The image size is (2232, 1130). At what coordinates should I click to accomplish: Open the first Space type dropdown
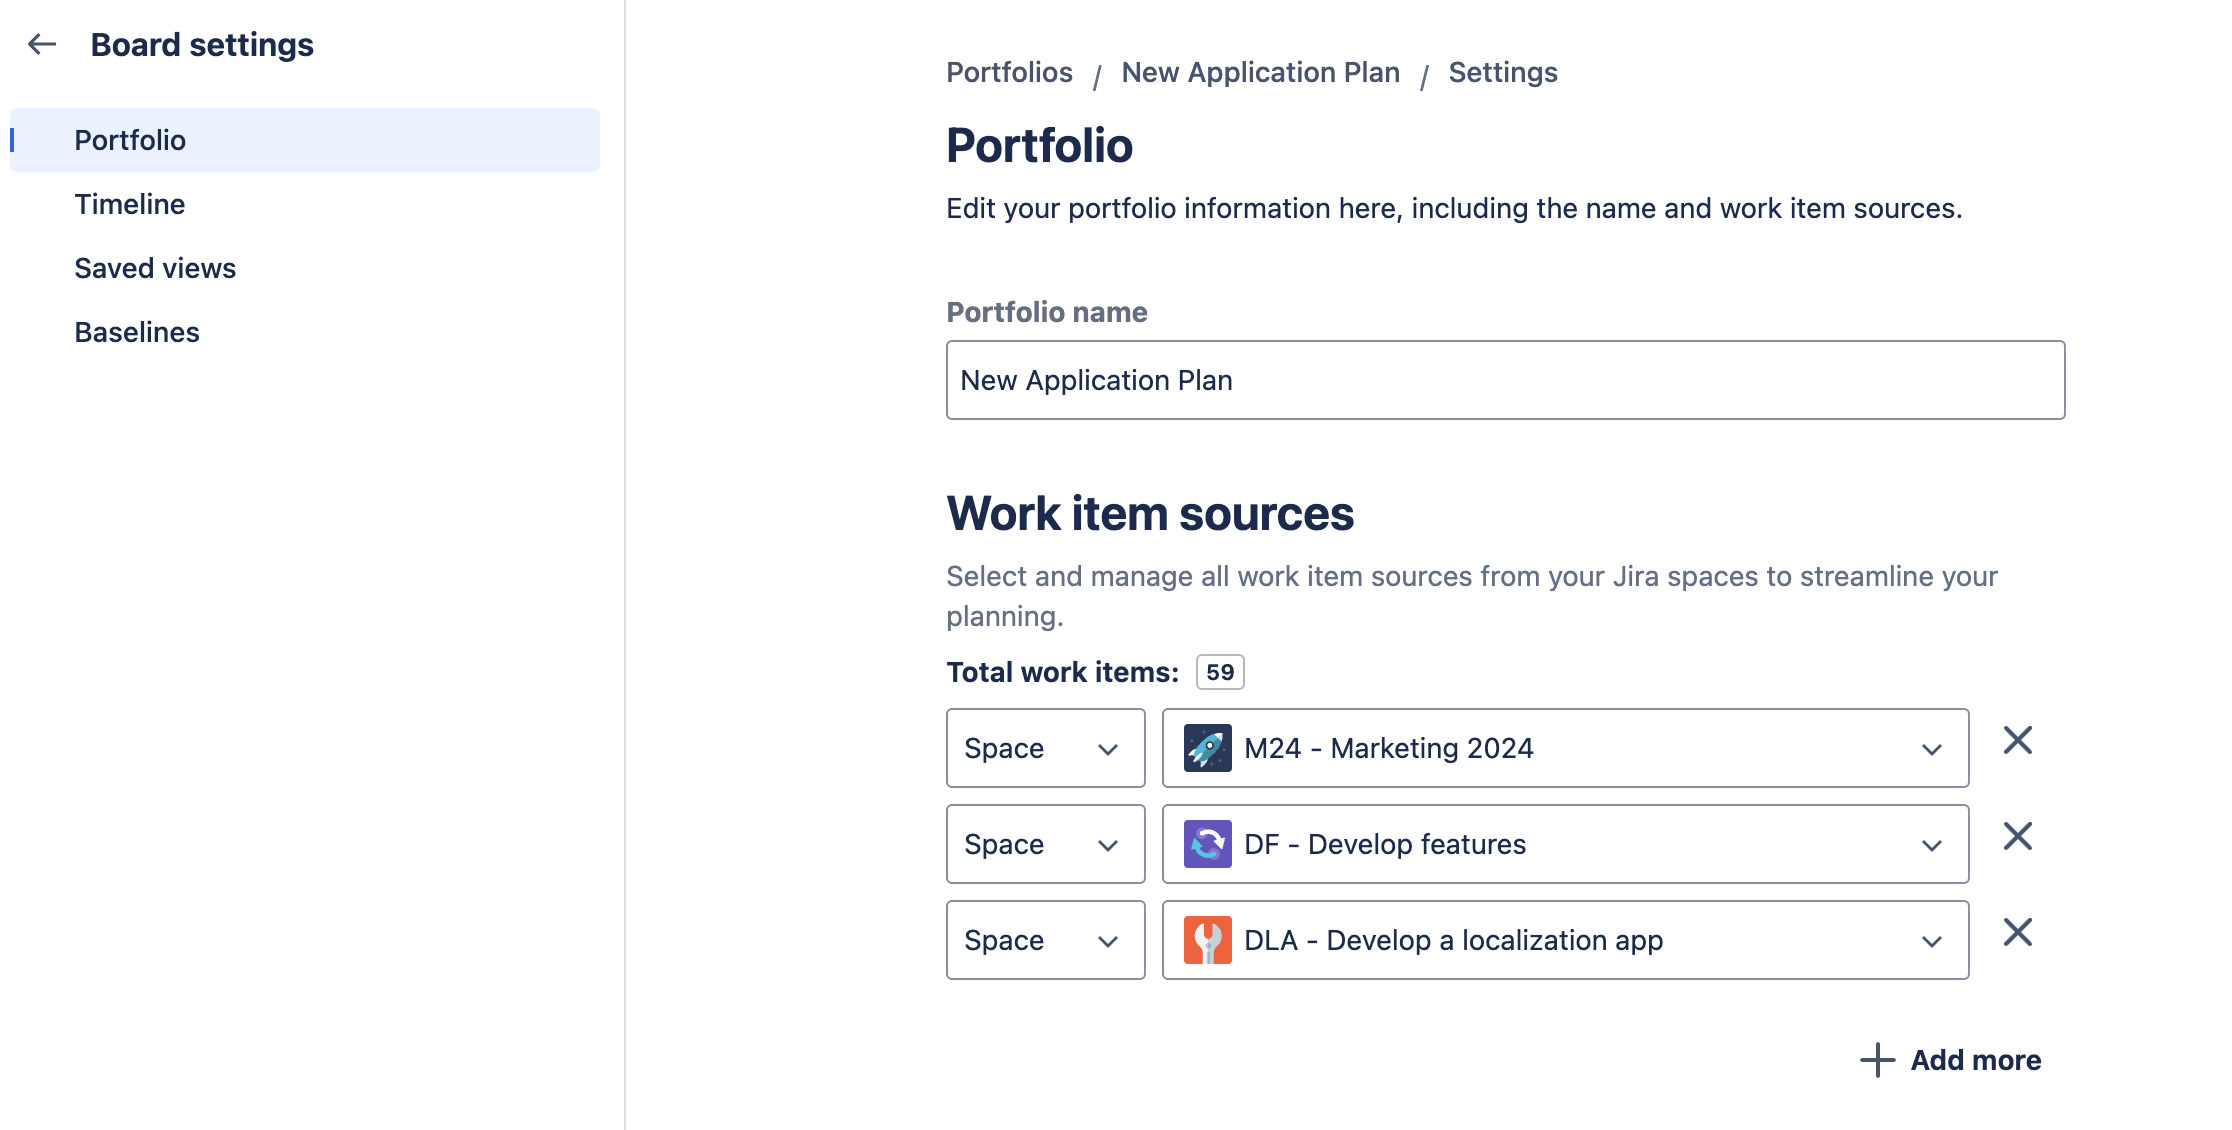1044,748
